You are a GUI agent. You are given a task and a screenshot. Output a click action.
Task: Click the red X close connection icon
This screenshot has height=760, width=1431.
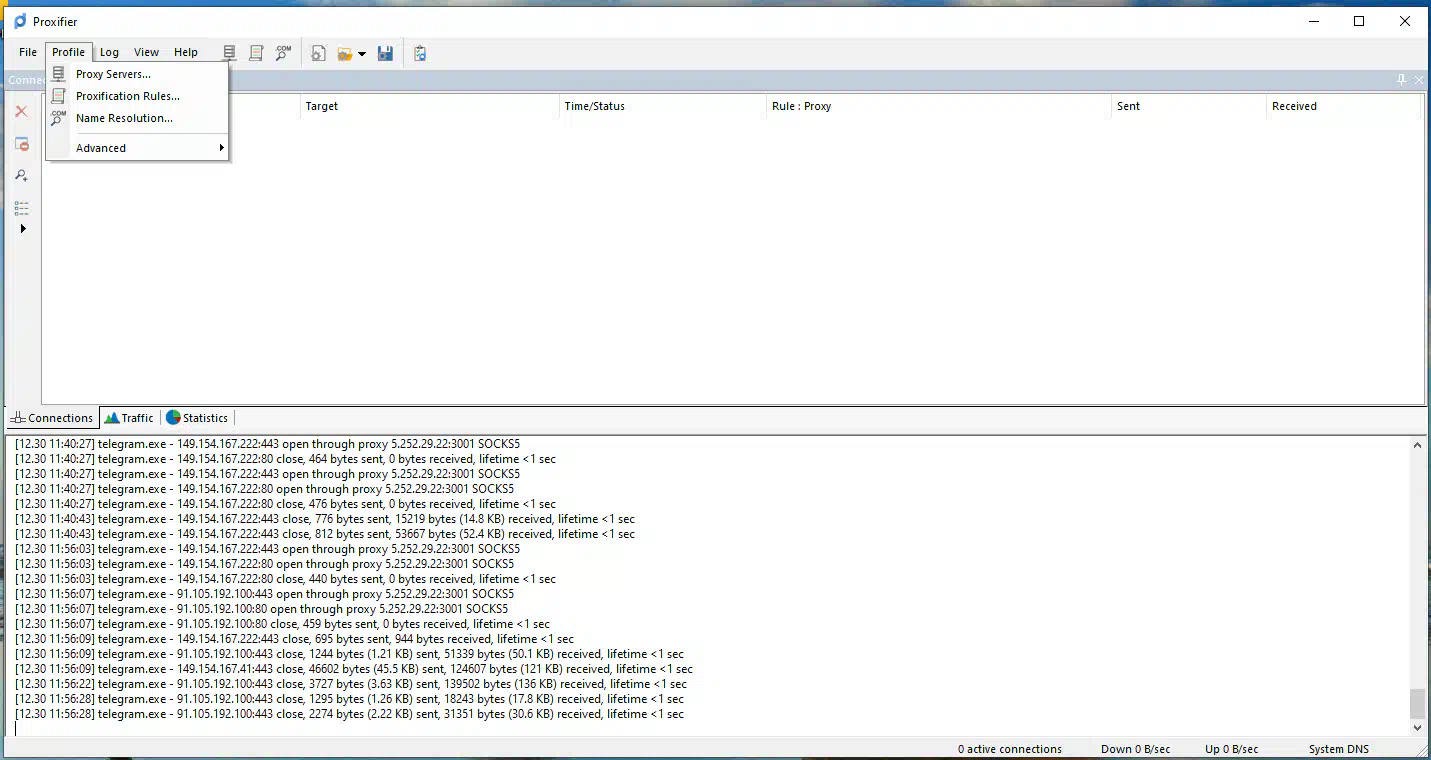[21, 111]
